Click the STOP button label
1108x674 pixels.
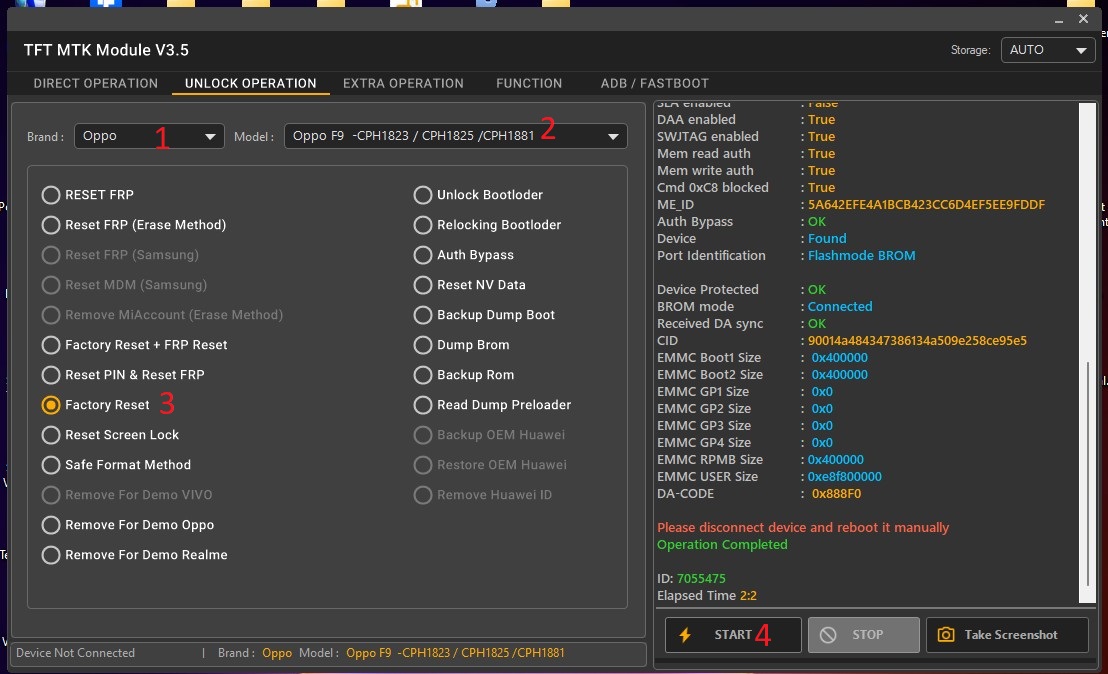point(868,634)
